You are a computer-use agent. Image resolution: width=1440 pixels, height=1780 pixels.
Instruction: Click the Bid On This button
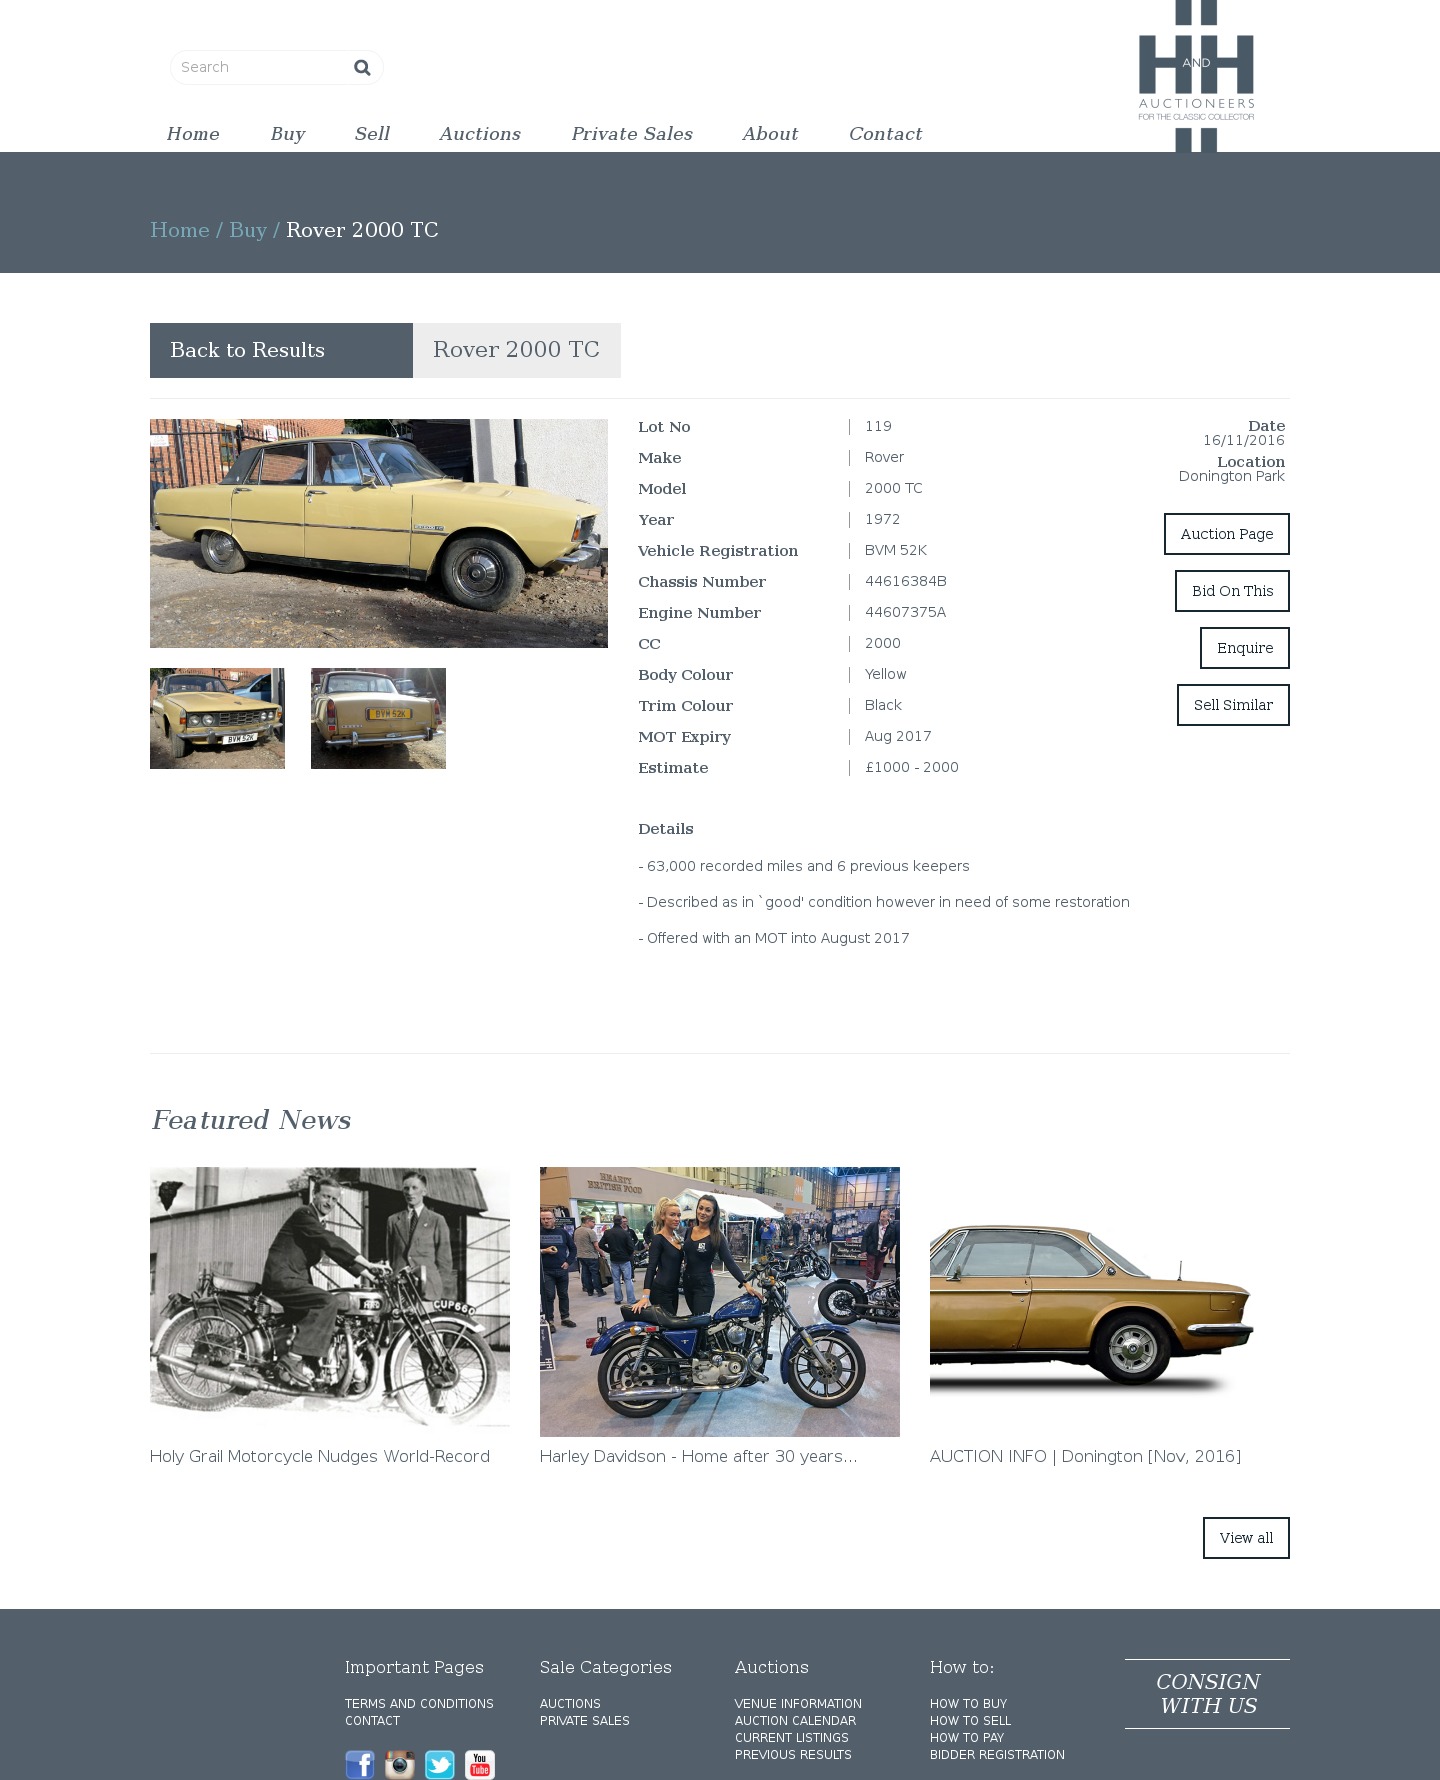pyautogui.click(x=1232, y=591)
